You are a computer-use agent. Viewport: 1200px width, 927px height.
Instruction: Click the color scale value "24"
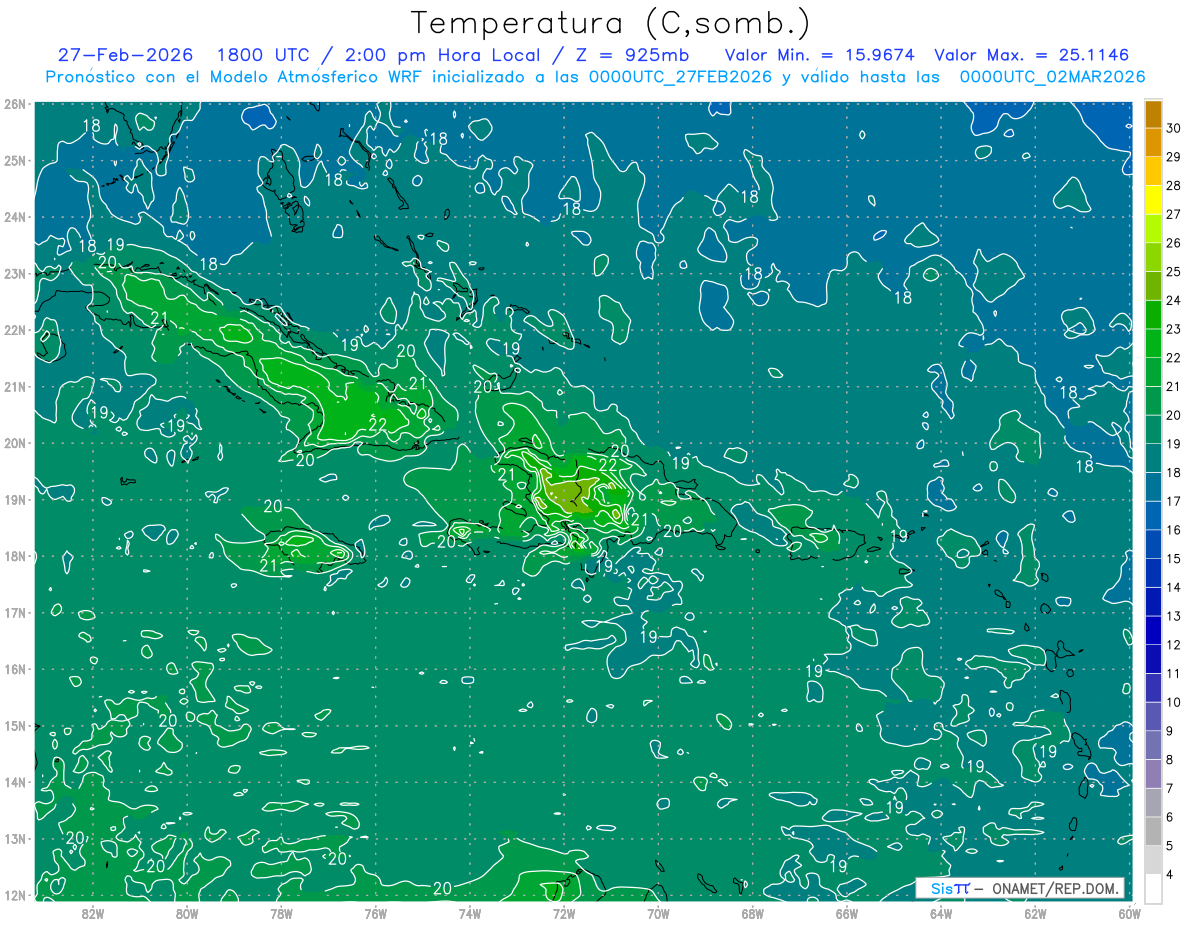tap(1173, 301)
